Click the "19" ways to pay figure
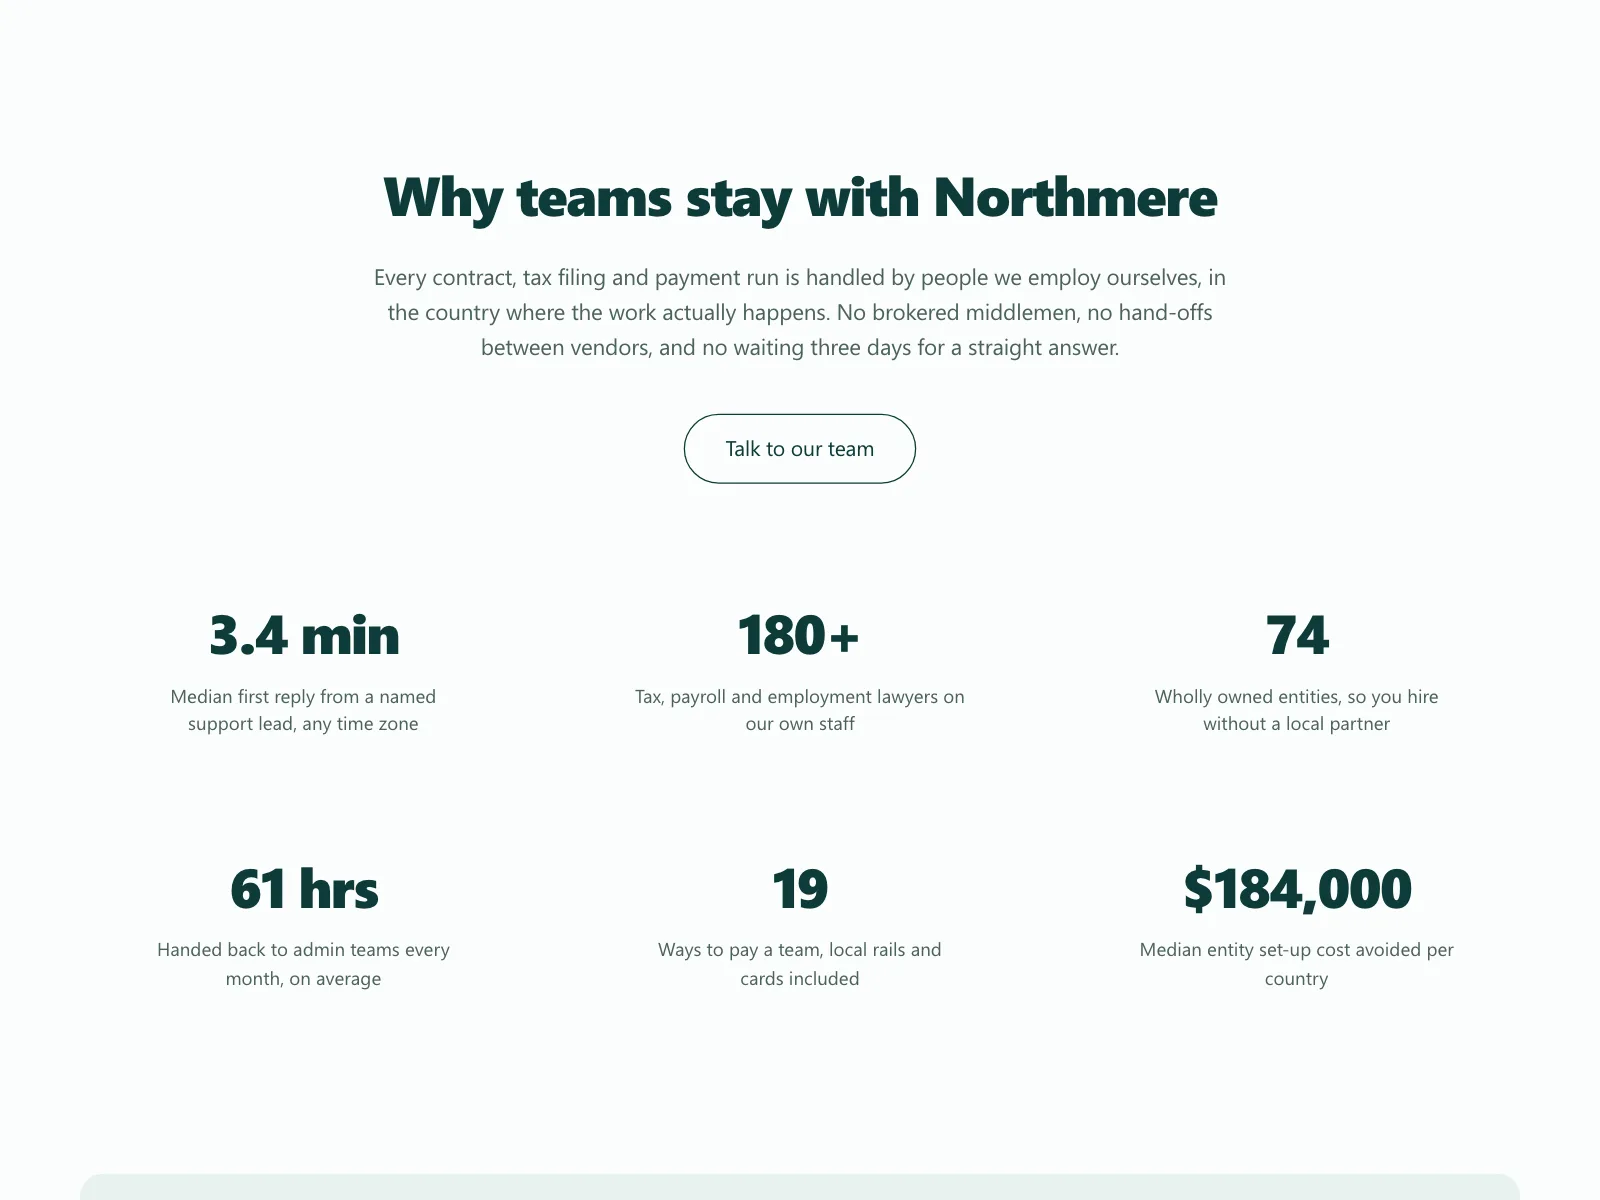 pyautogui.click(x=800, y=889)
